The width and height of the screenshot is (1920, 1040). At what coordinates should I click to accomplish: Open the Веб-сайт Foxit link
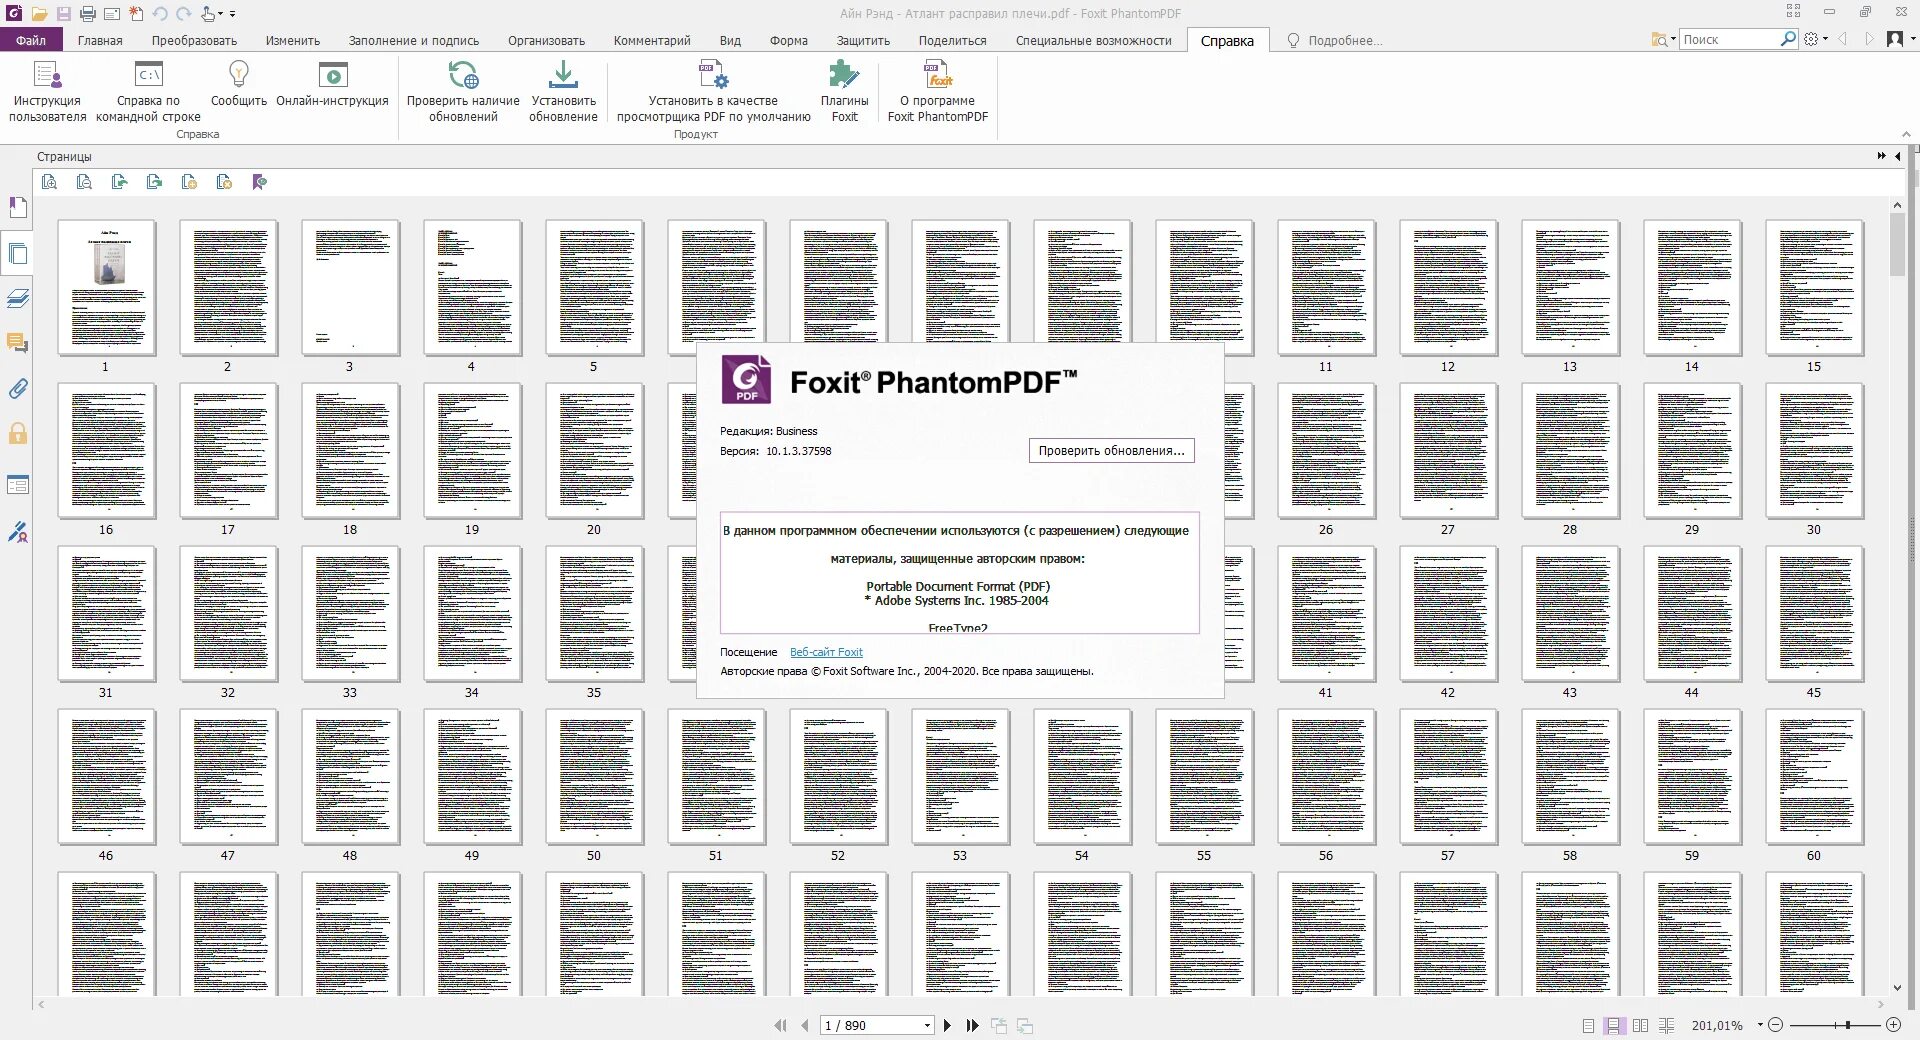coord(826,652)
